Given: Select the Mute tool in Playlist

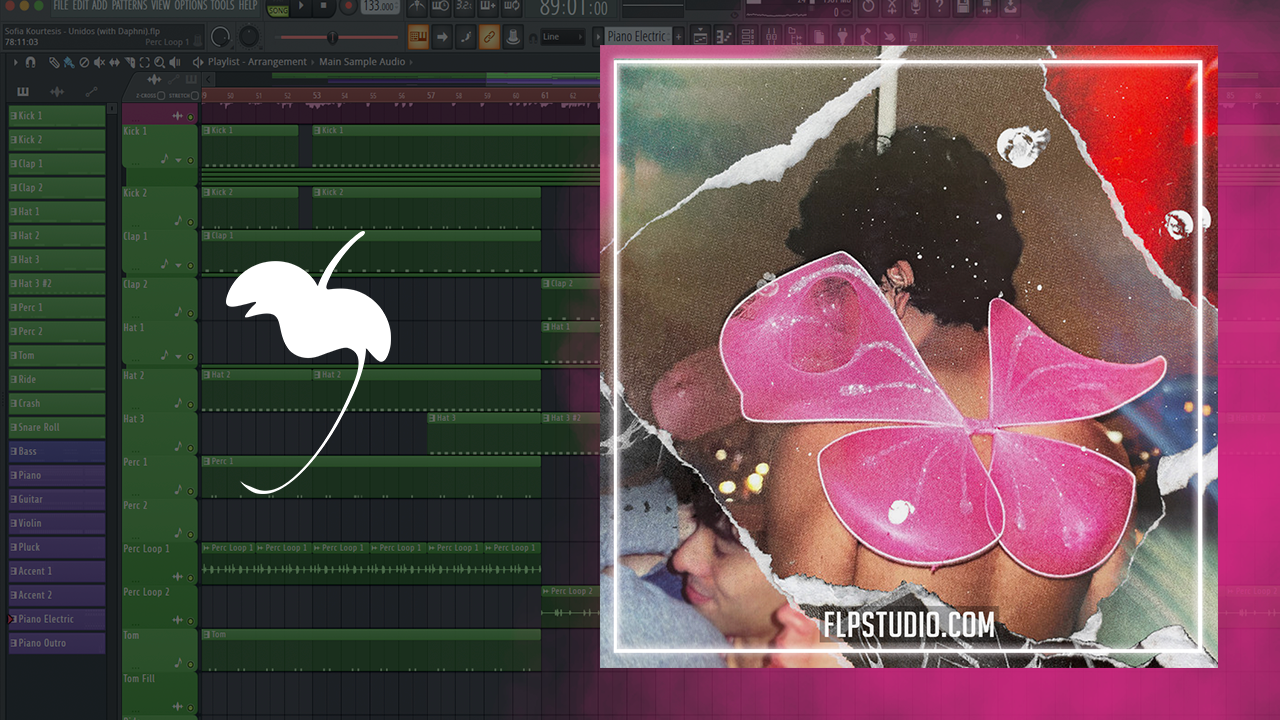Looking at the screenshot, I should pos(99,62).
